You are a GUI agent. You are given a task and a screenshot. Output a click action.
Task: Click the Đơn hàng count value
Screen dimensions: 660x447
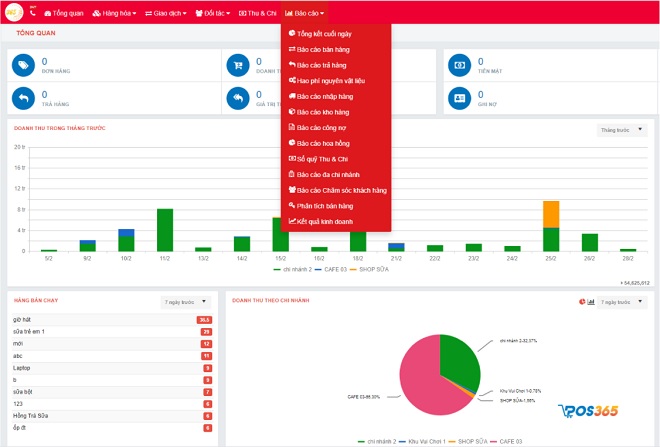(44, 61)
